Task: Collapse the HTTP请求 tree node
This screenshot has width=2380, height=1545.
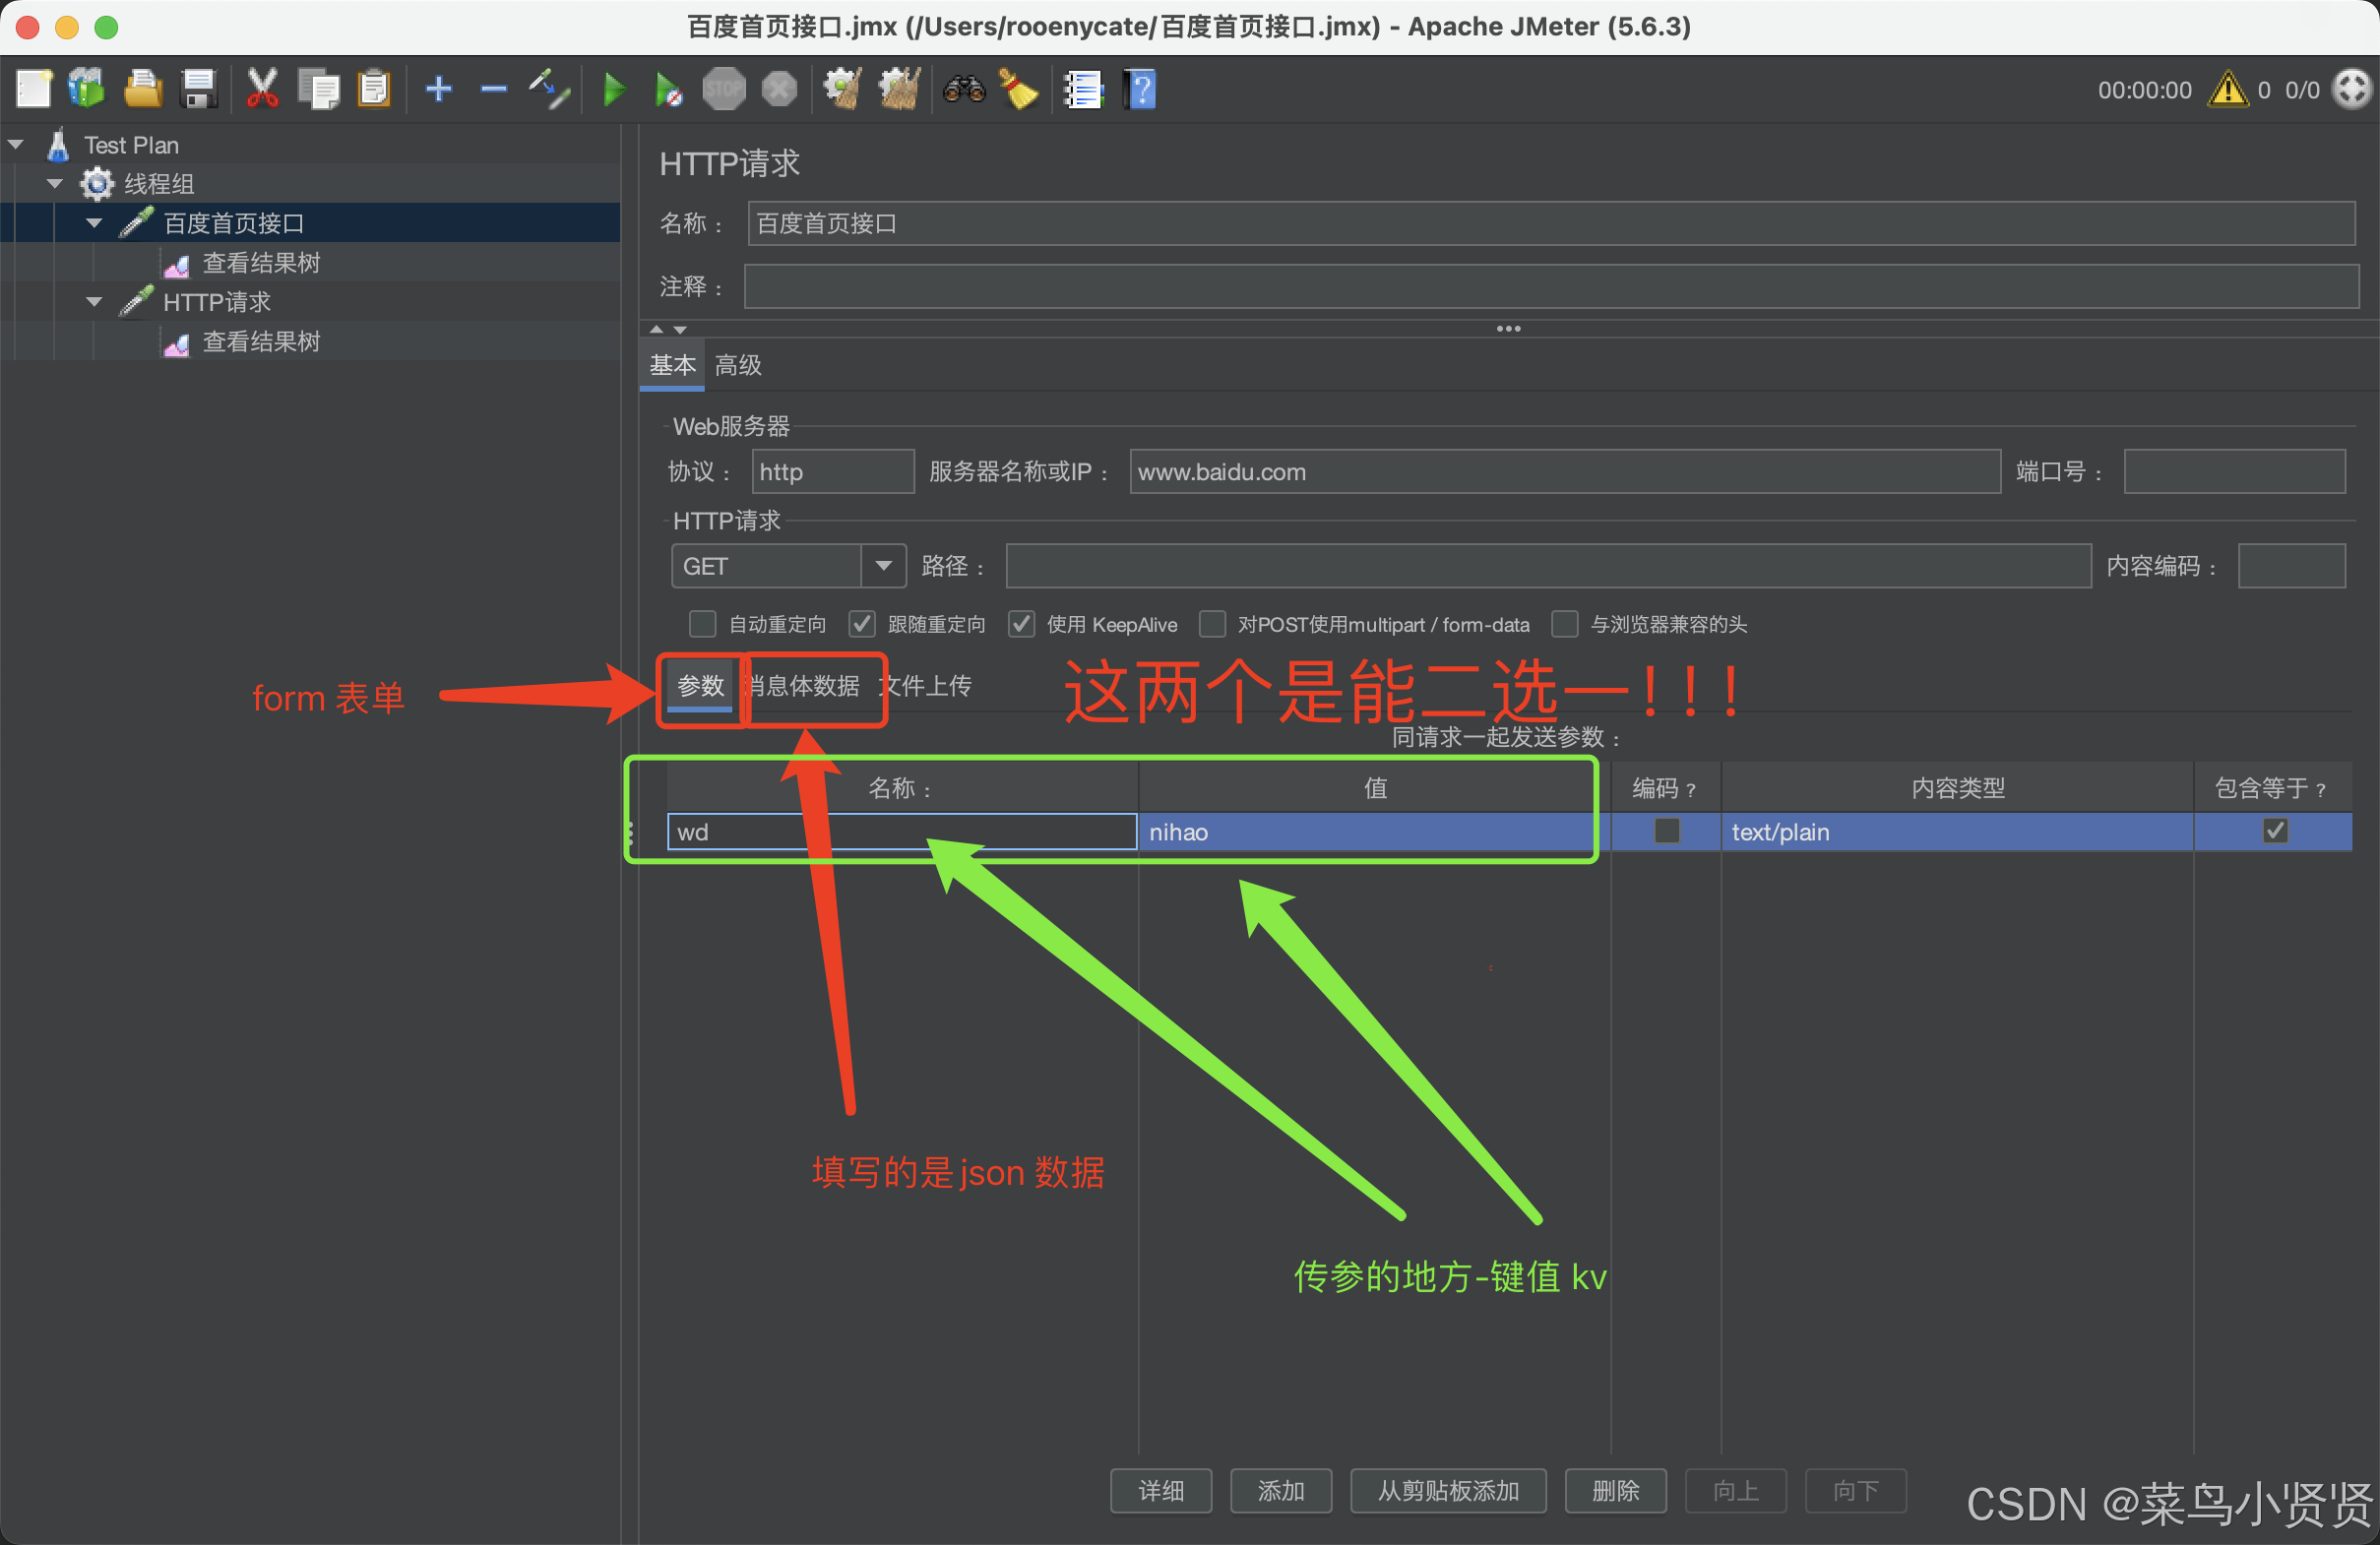Action: pyautogui.click(x=93, y=301)
